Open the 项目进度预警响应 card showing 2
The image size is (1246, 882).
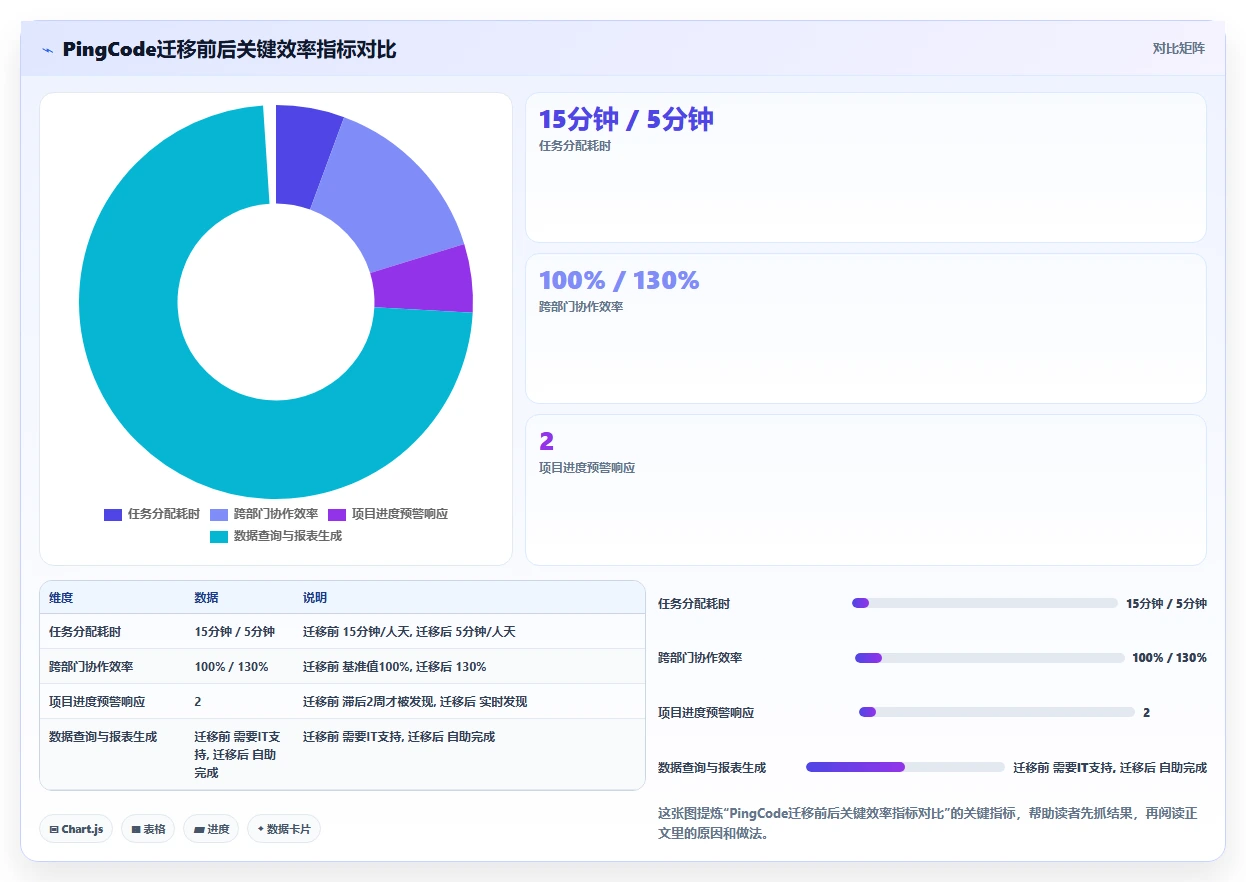866,490
